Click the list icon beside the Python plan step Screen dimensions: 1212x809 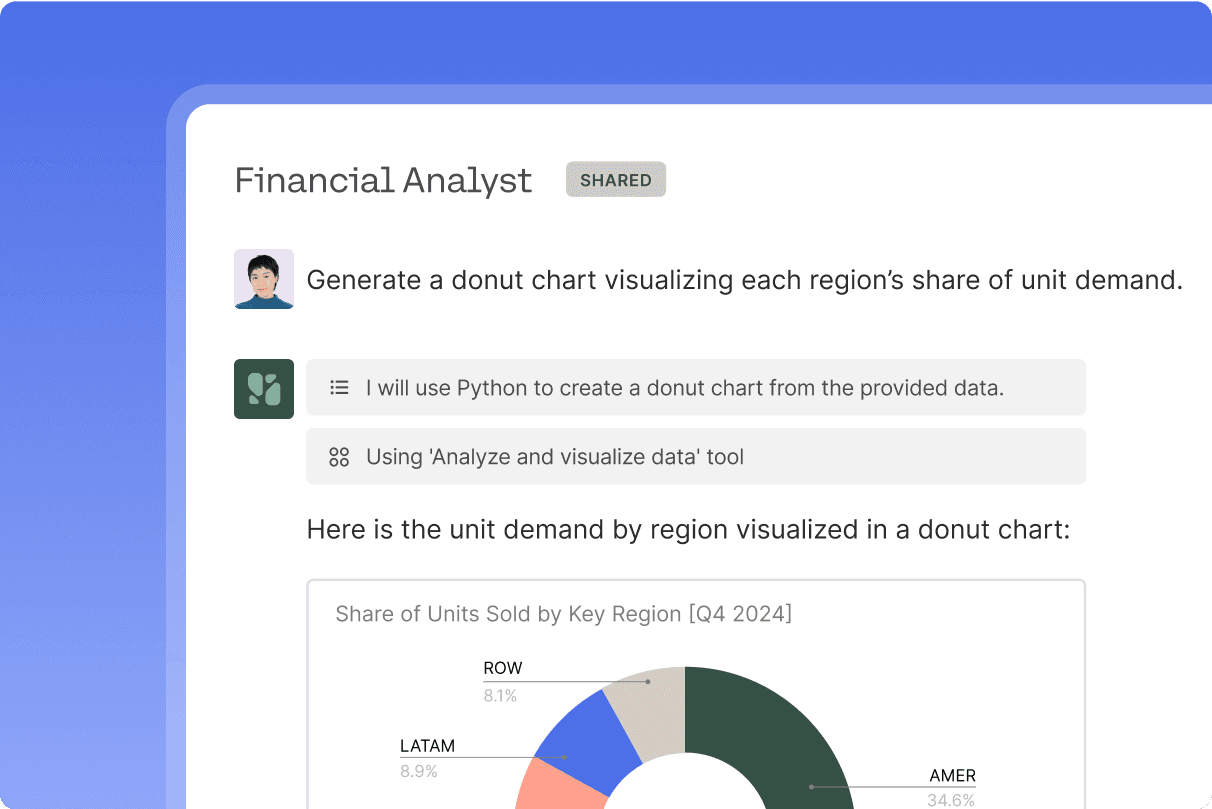click(x=339, y=387)
